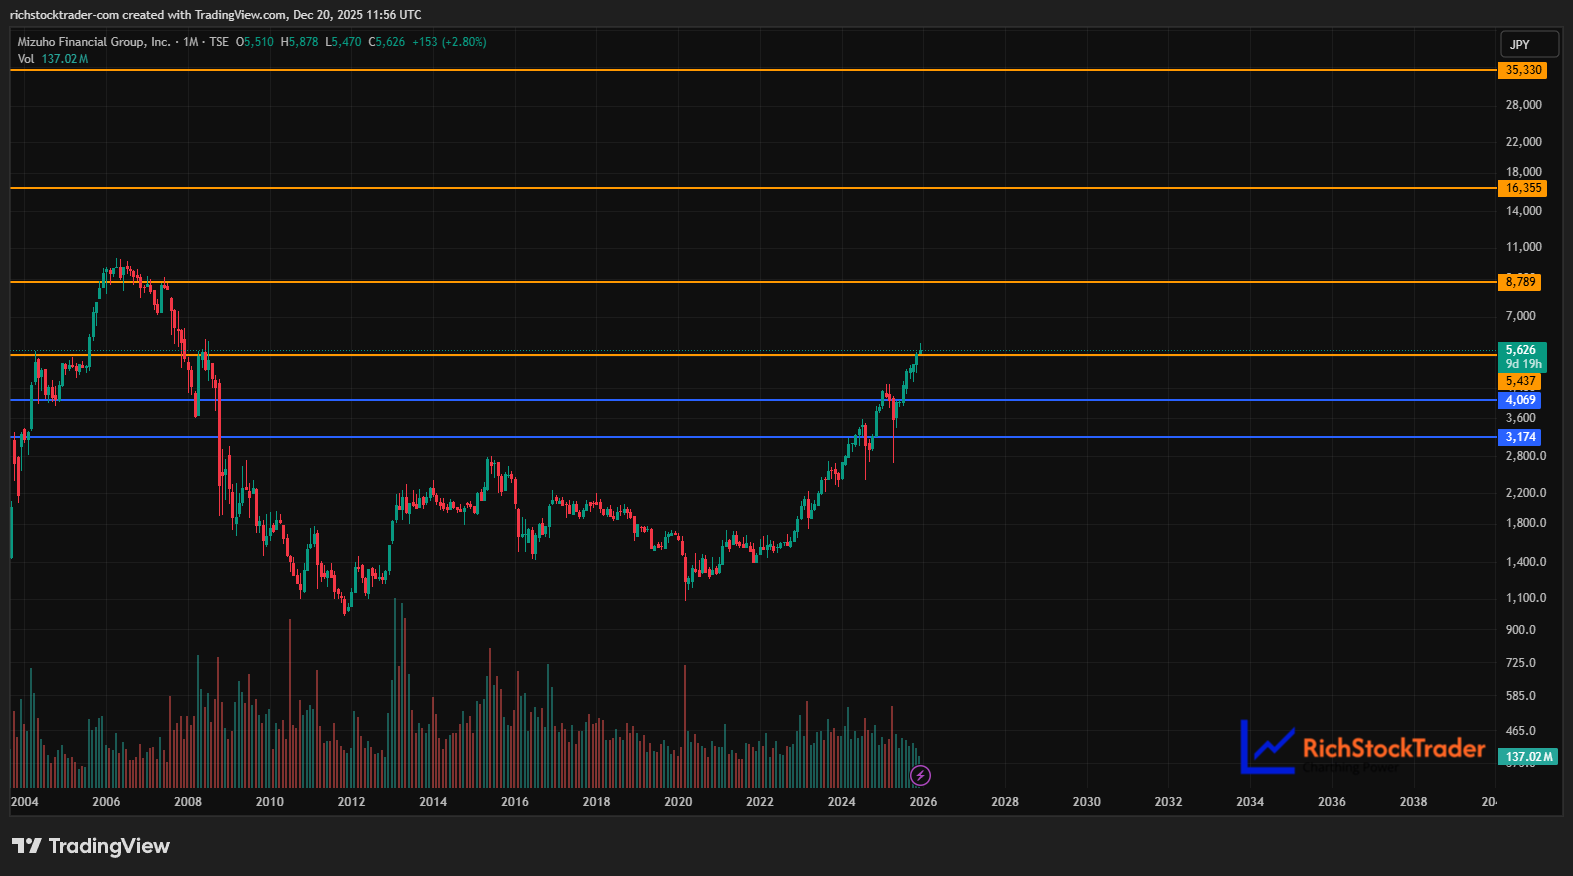The width and height of the screenshot is (1573, 876).
Task: Click the 2008 label on time axis
Action: click(x=188, y=802)
